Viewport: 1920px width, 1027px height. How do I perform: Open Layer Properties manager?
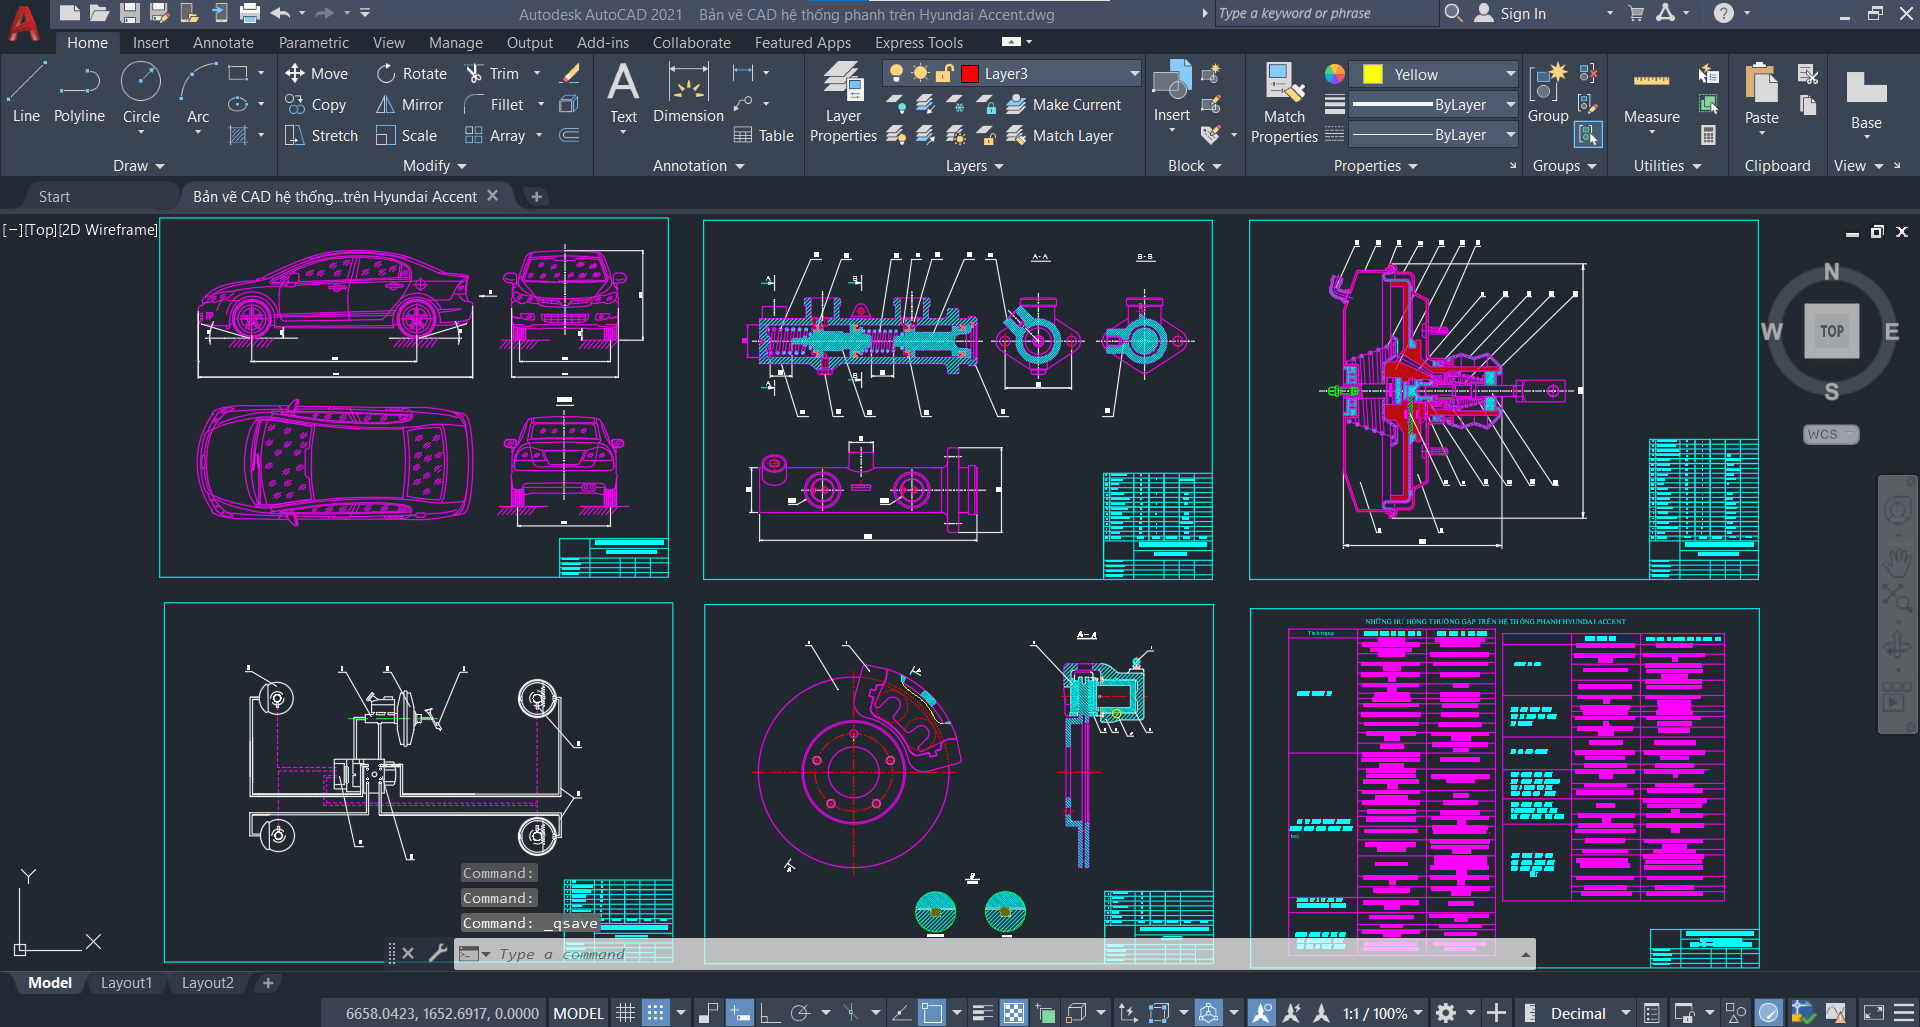tap(843, 101)
